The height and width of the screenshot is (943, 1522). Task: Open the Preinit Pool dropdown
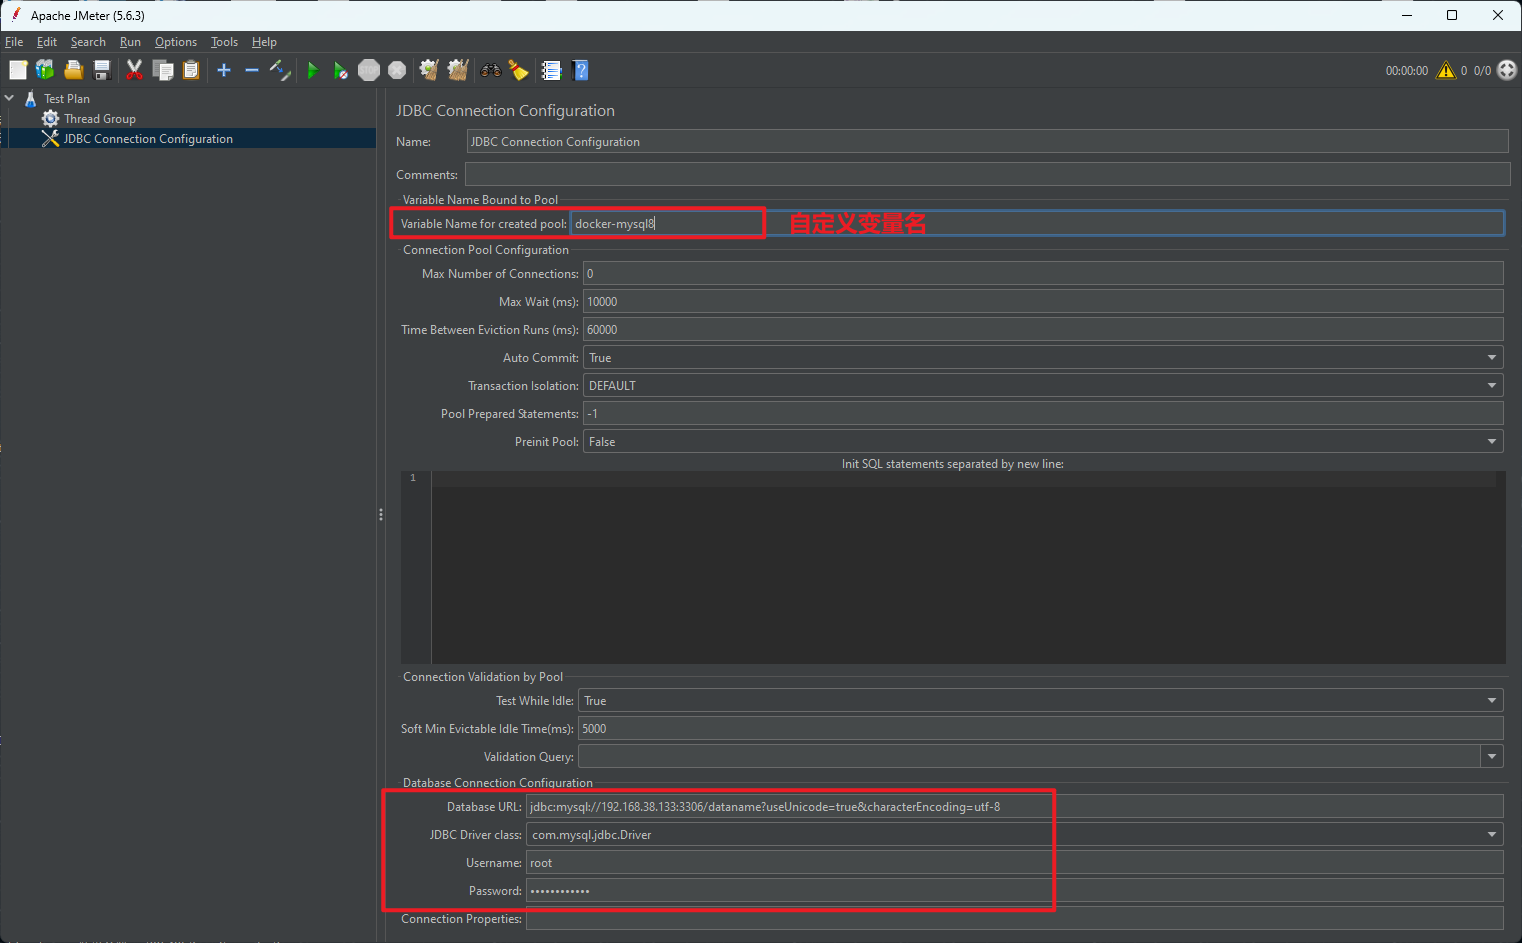click(x=1043, y=442)
